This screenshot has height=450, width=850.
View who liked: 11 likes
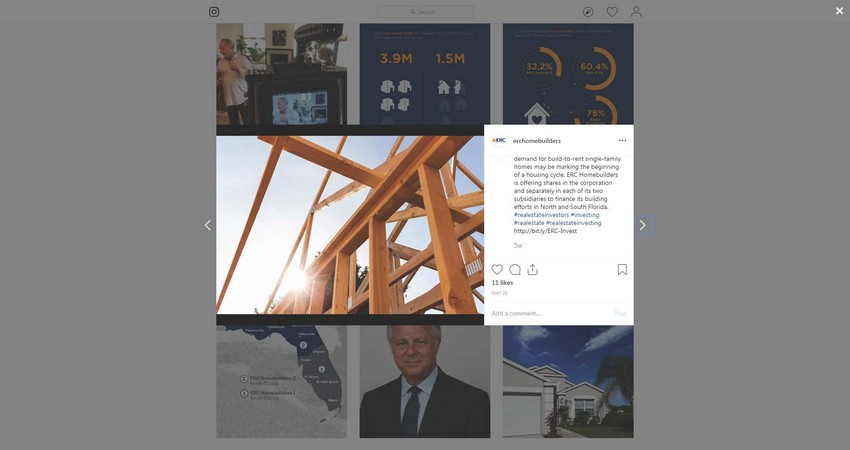tap(502, 282)
